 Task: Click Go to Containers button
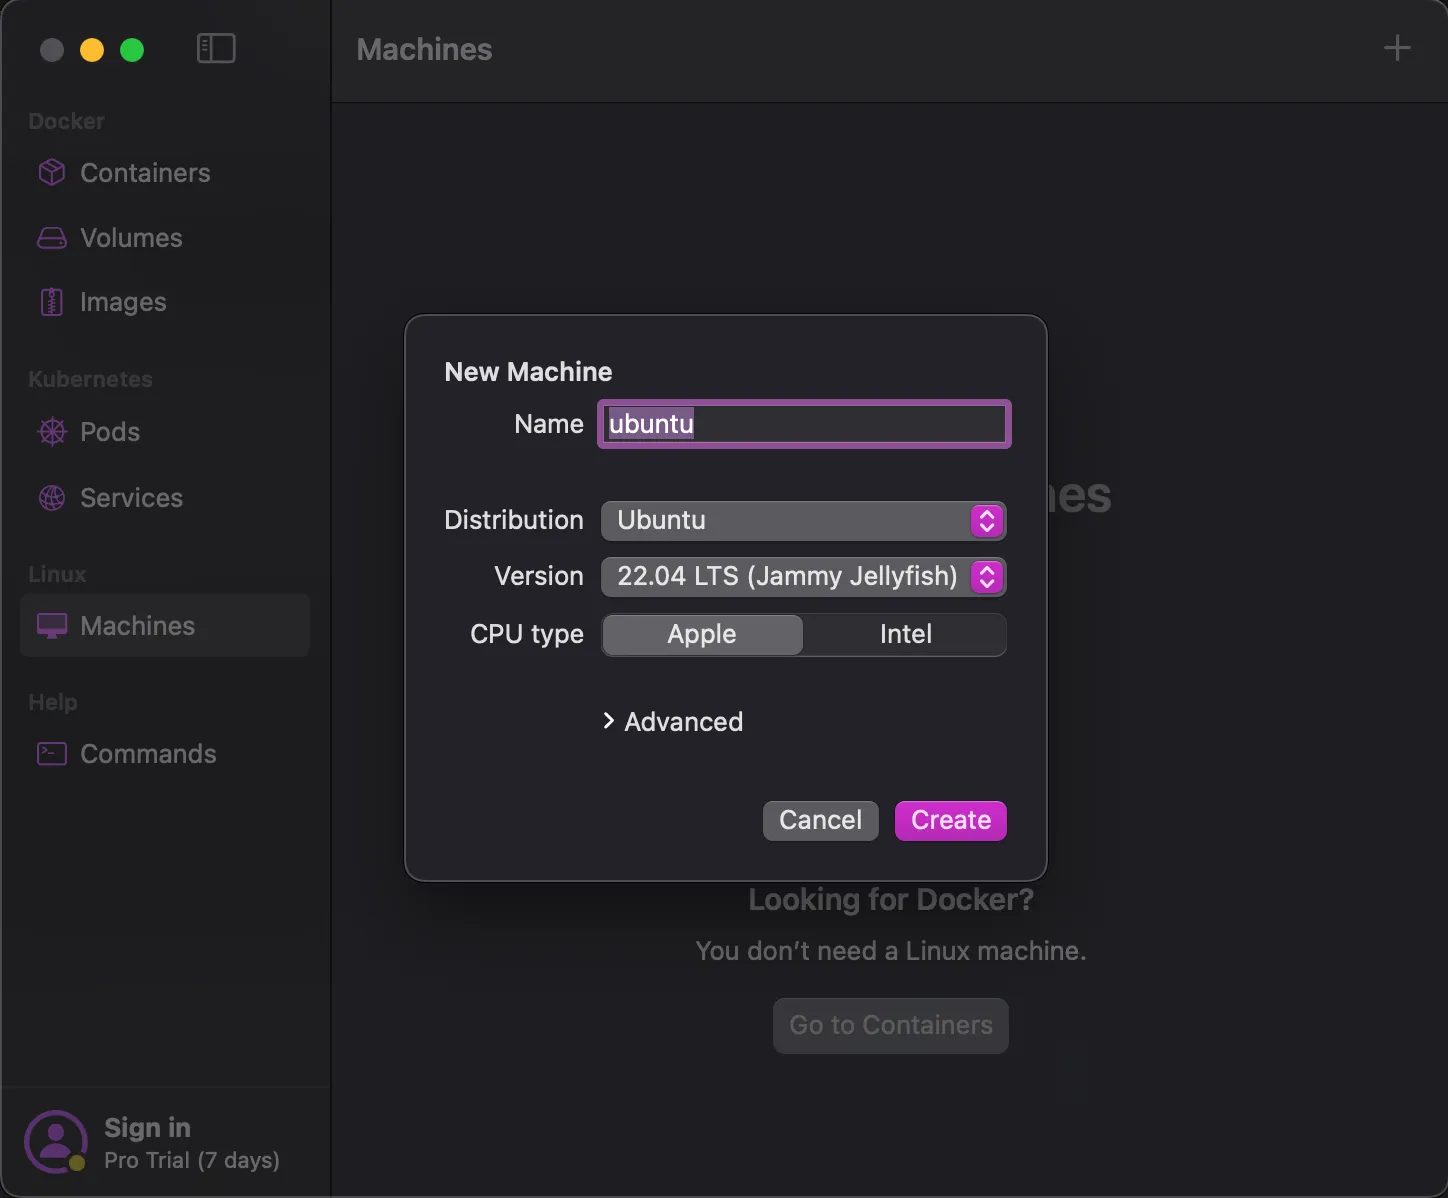tap(891, 1026)
